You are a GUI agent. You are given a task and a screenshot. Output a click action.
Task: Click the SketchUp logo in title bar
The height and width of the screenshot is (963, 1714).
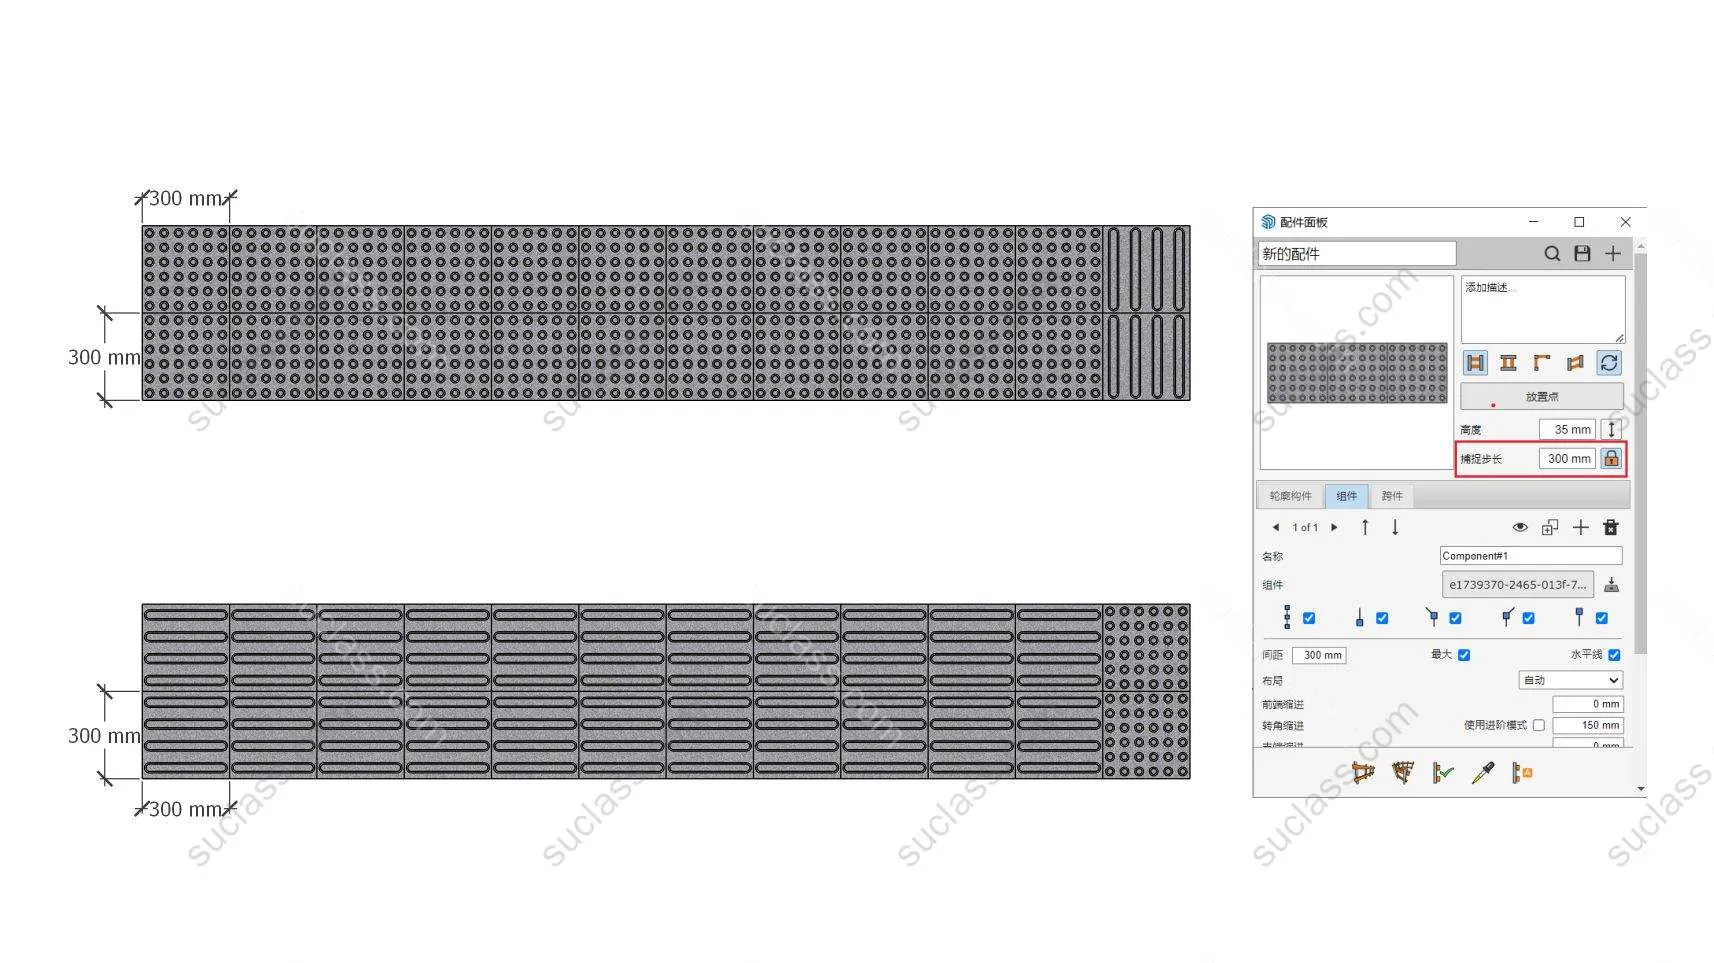coord(1268,222)
